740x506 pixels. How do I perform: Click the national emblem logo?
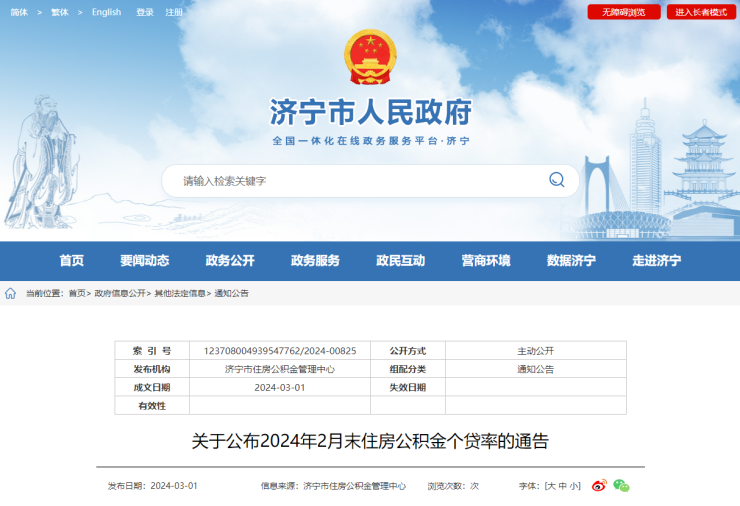370,57
